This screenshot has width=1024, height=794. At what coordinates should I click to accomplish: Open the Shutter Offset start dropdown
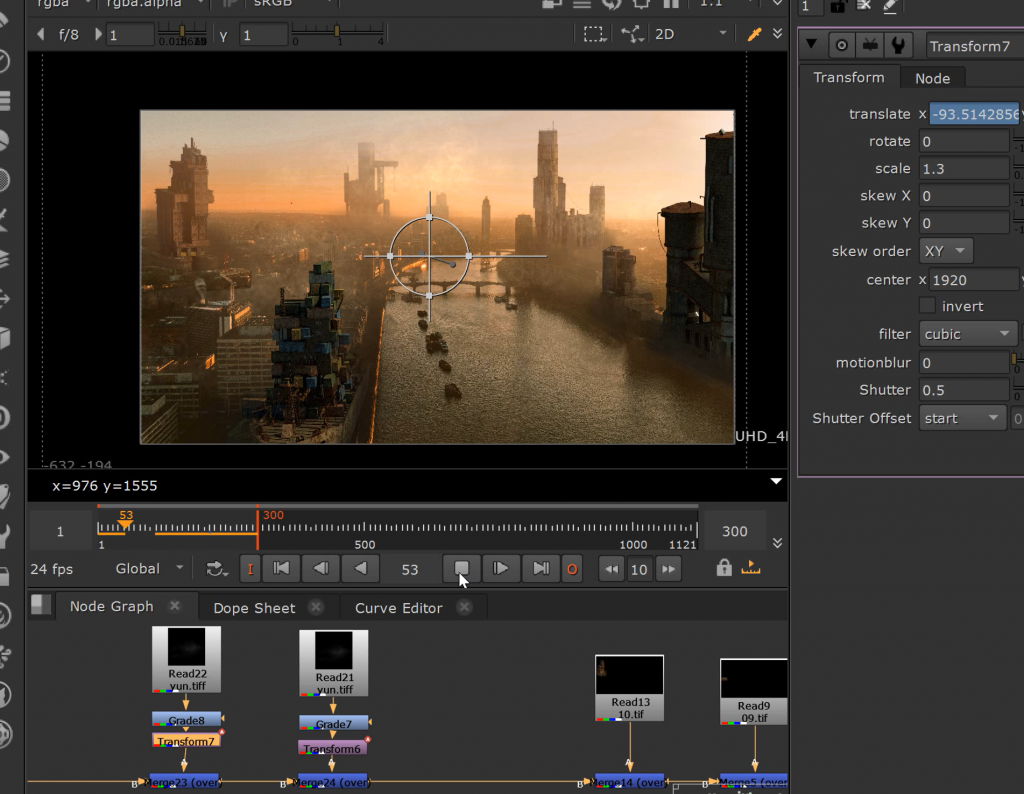point(962,419)
